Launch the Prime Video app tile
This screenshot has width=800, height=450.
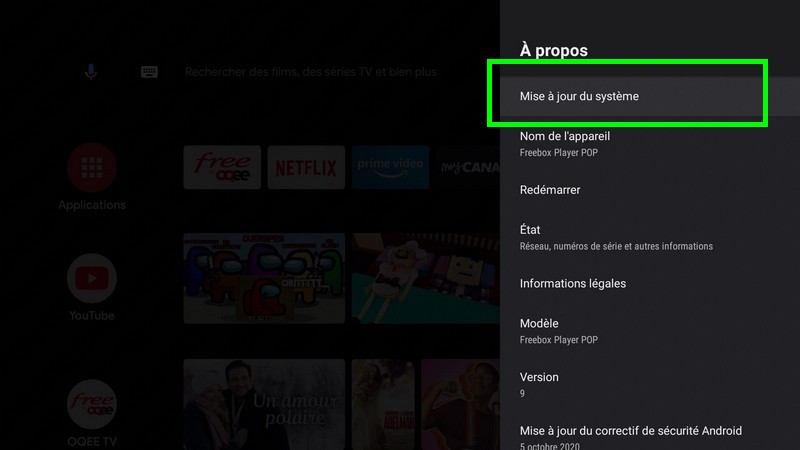click(x=390, y=167)
